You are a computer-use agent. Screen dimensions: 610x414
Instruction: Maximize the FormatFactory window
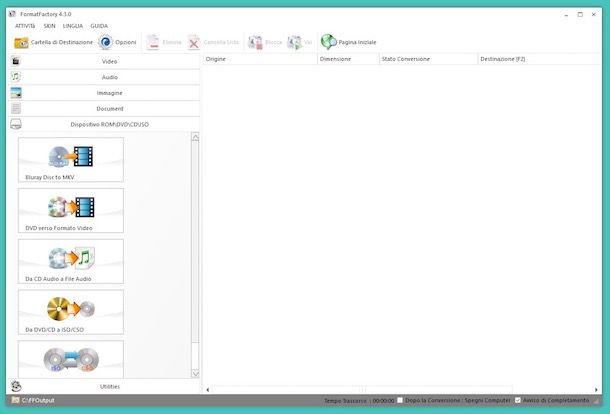[580, 14]
